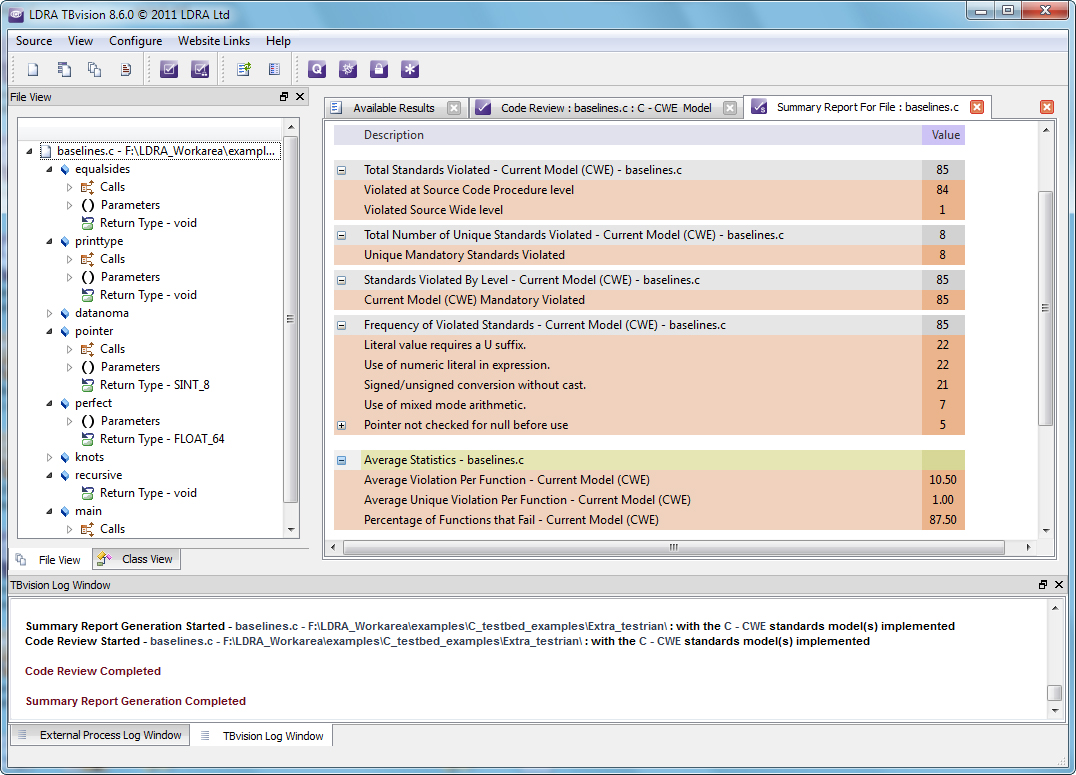Click the red-lined document toolbar icon
Image resolution: width=1076 pixels, height=775 pixels.
(126, 69)
